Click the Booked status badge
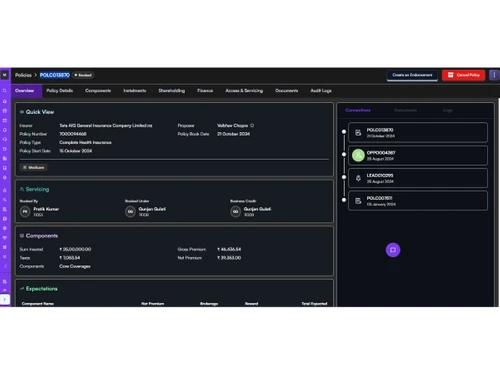The width and height of the screenshot is (500, 375). click(x=83, y=75)
